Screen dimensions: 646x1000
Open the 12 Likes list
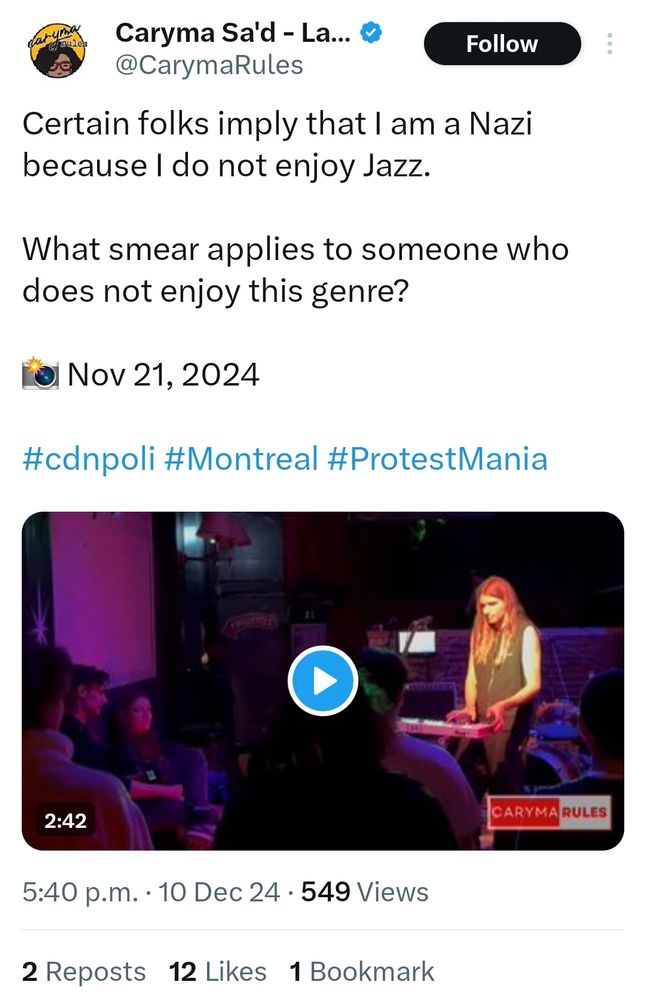pos(215,969)
